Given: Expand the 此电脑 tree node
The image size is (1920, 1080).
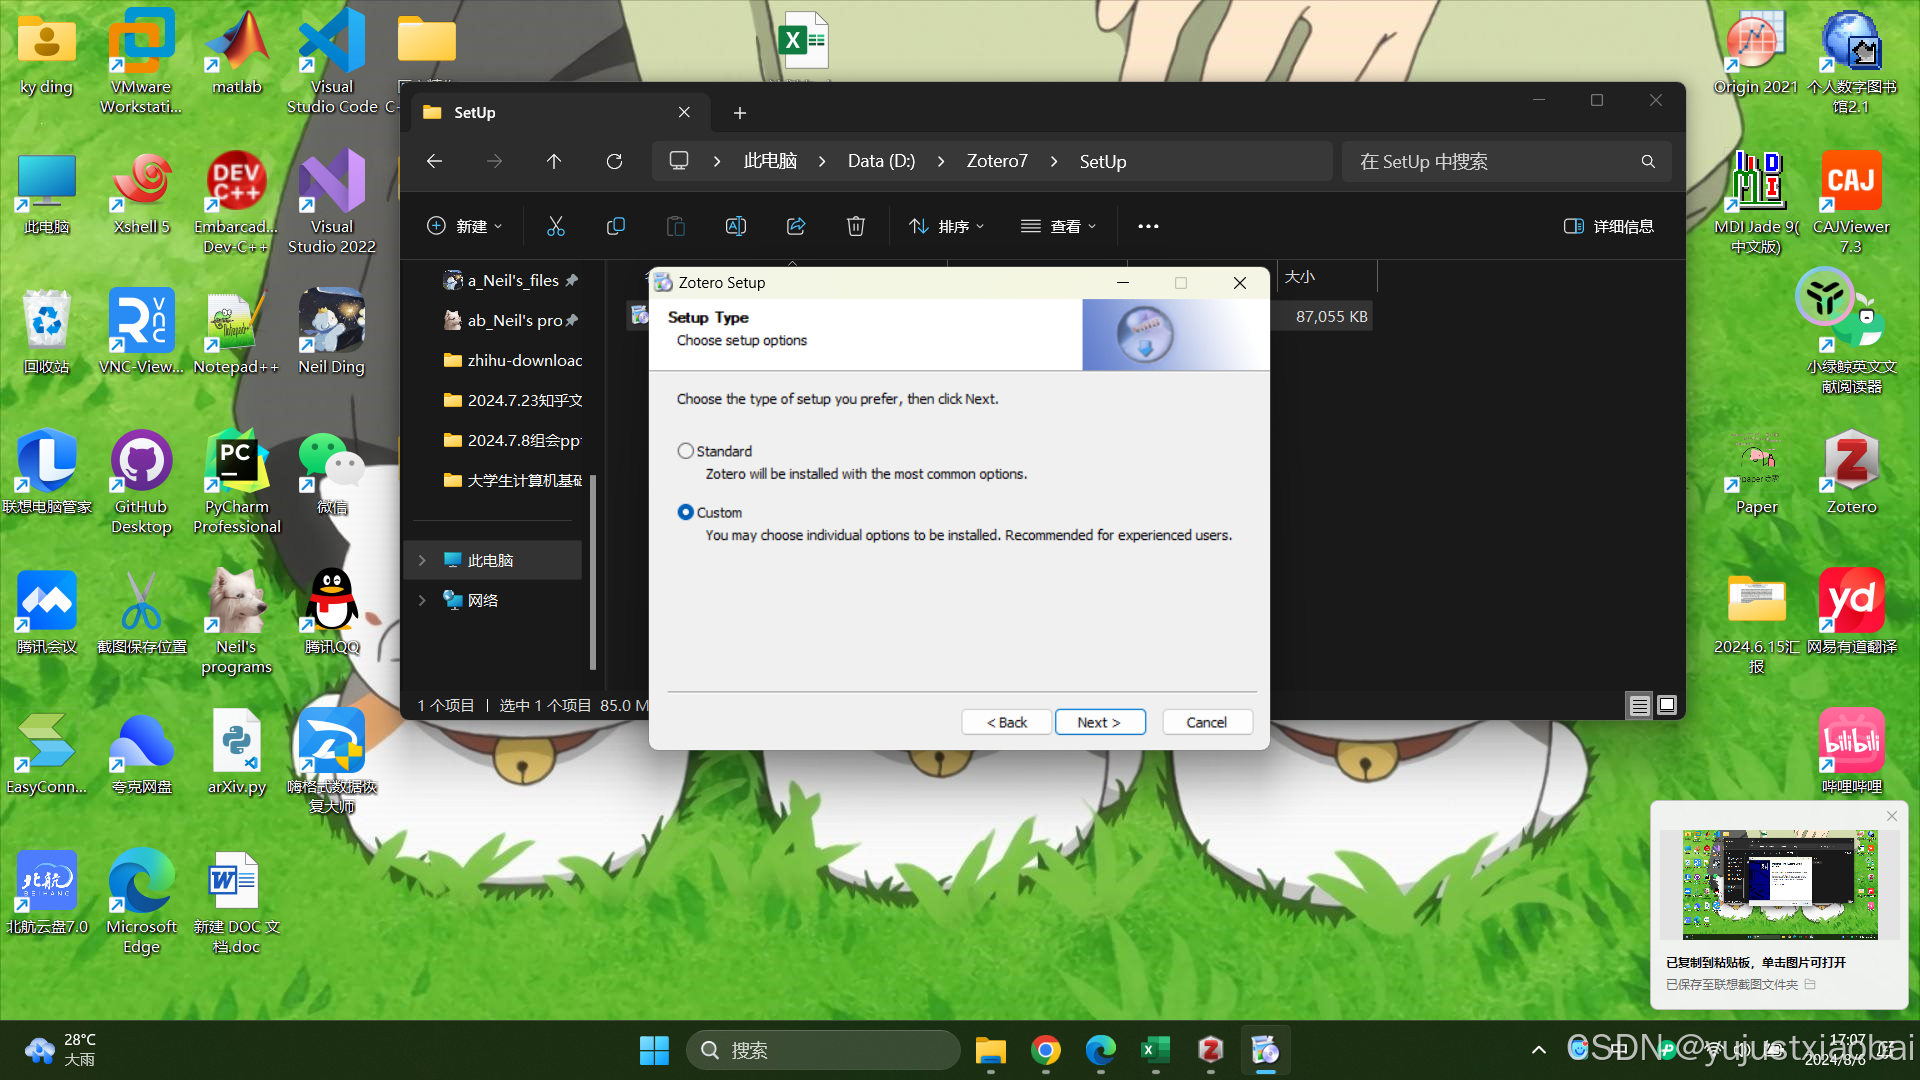Looking at the screenshot, I should pos(422,560).
